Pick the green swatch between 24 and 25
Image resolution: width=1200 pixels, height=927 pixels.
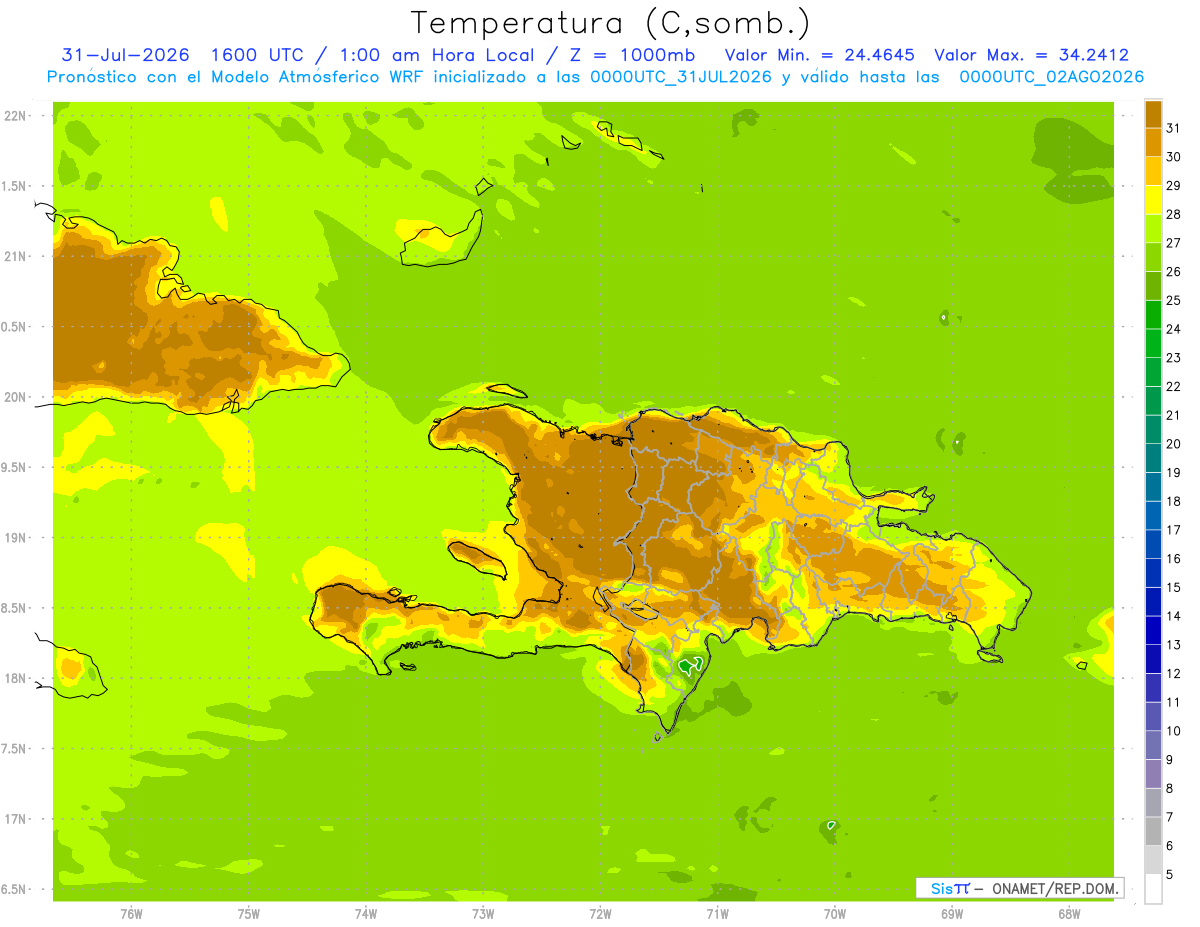pyautogui.click(x=1153, y=314)
